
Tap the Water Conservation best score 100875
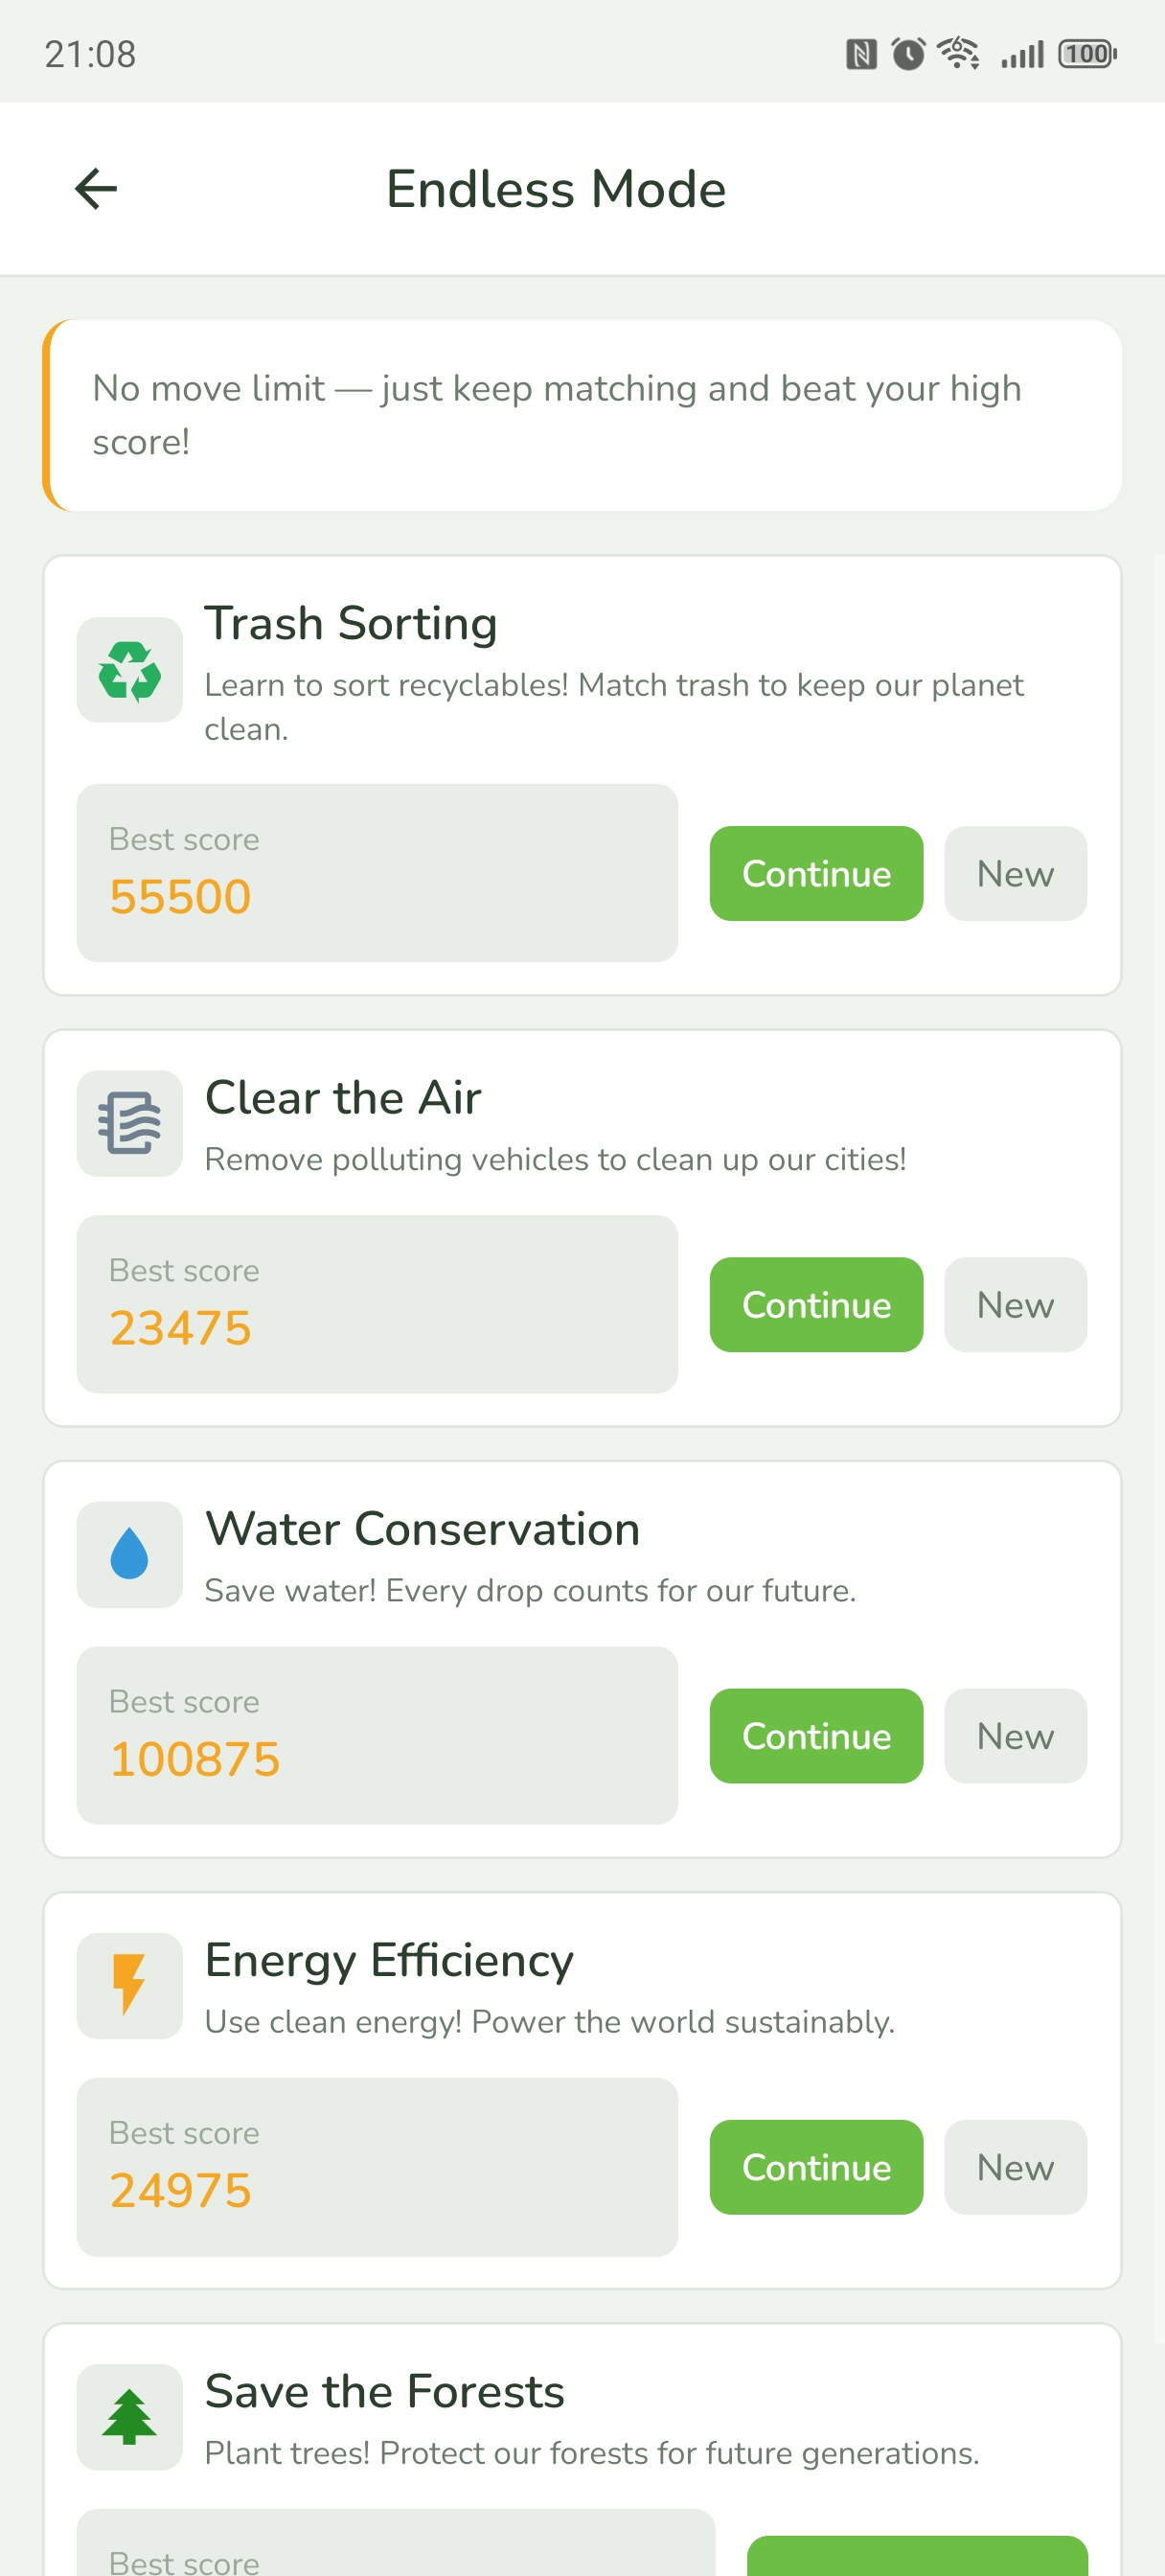[195, 1758]
